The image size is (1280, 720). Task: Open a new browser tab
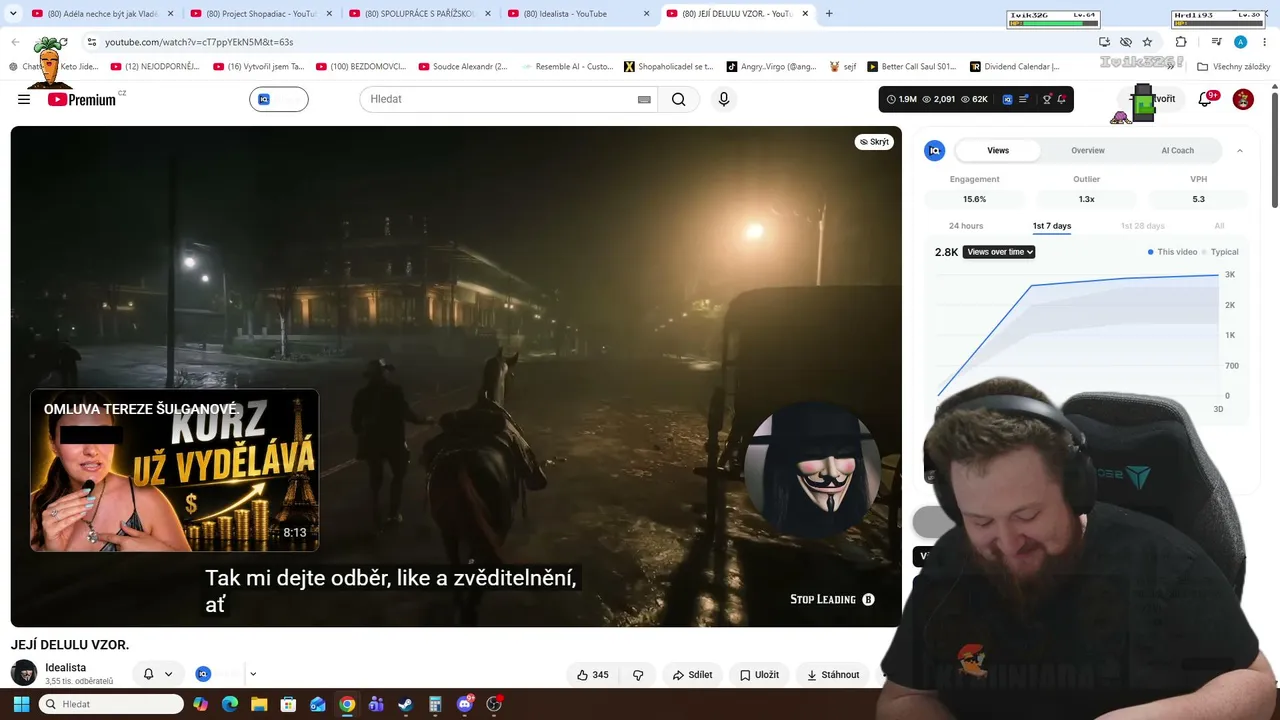pyautogui.click(x=829, y=14)
